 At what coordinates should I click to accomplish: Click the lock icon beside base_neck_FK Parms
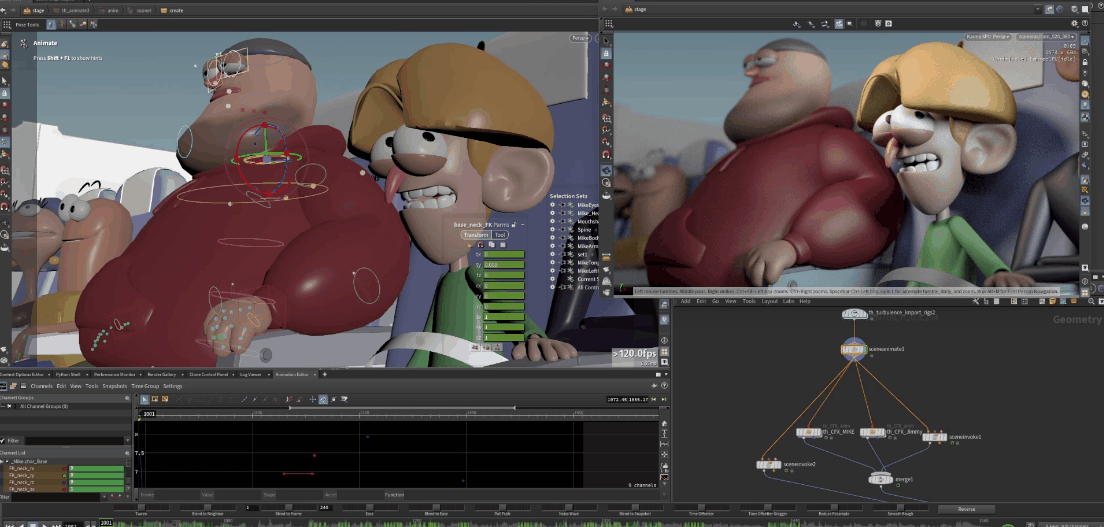[515, 225]
